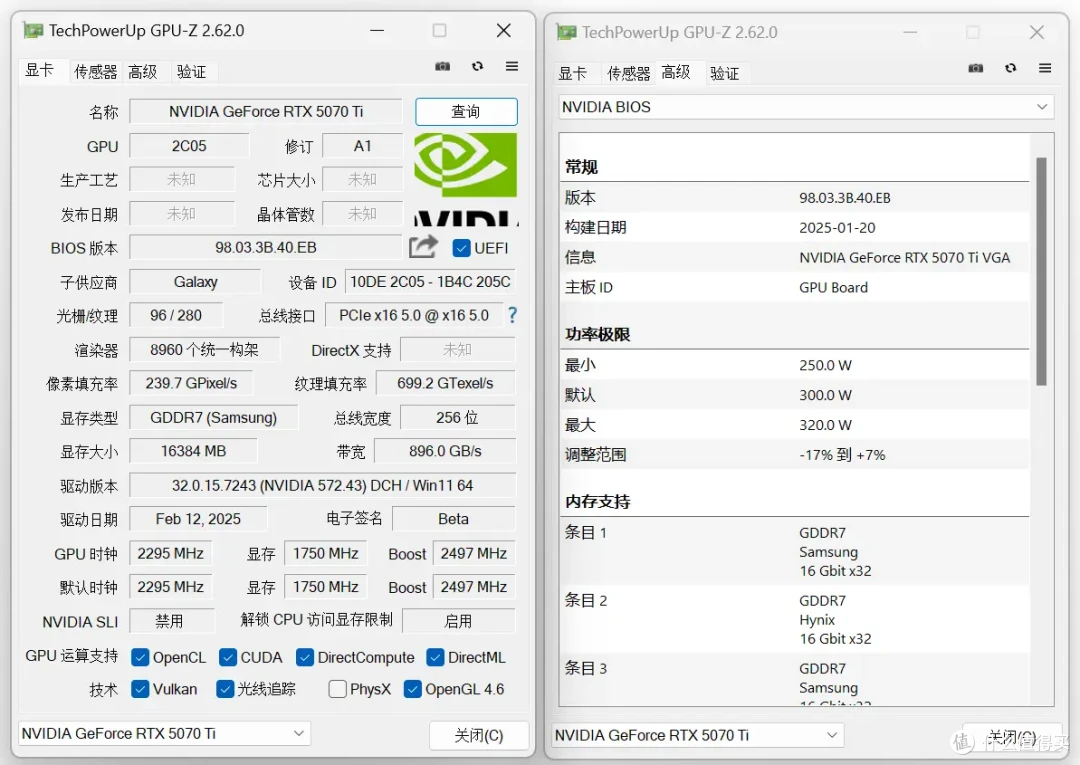1080x765 pixels.
Task: Click the BIOS 版本 field 98.03.3B.40.EB
Action: (266, 247)
